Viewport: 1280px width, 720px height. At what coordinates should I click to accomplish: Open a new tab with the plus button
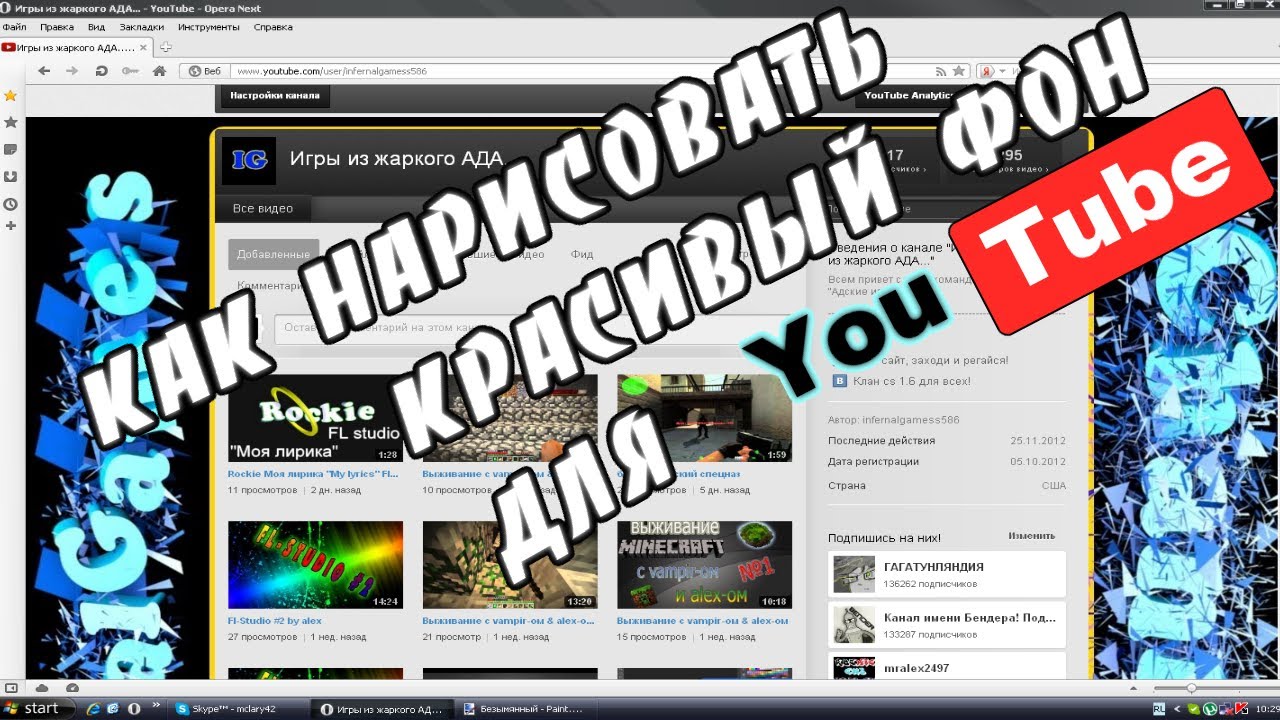tap(166, 47)
